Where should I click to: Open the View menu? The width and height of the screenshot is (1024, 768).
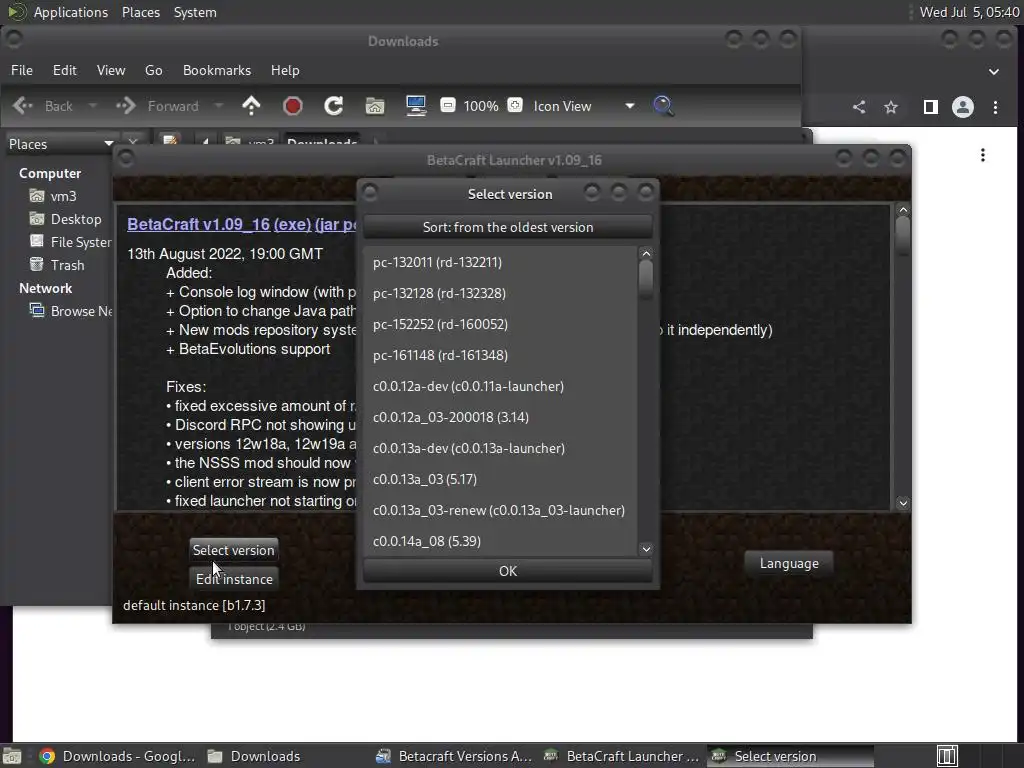click(111, 70)
